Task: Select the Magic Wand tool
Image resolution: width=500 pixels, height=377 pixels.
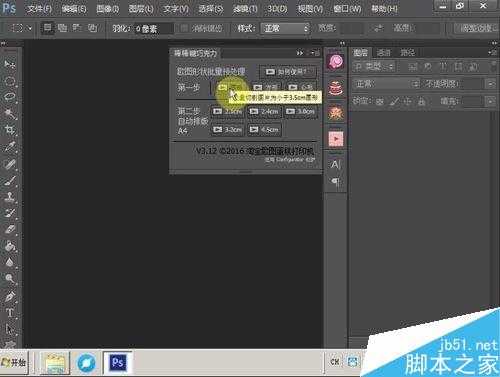Action: click(10, 114)
